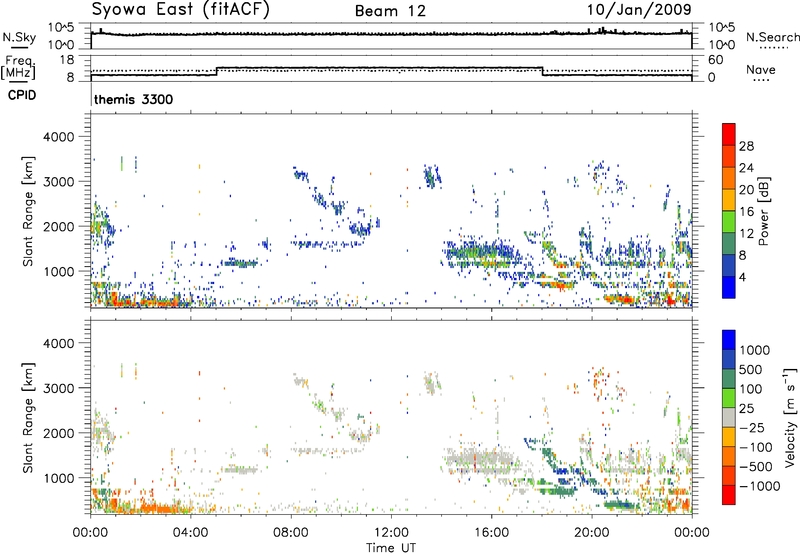Click the '4000' range tick on power panel
The width and height of the screenshot is (800, 554).
pos(58,137)
